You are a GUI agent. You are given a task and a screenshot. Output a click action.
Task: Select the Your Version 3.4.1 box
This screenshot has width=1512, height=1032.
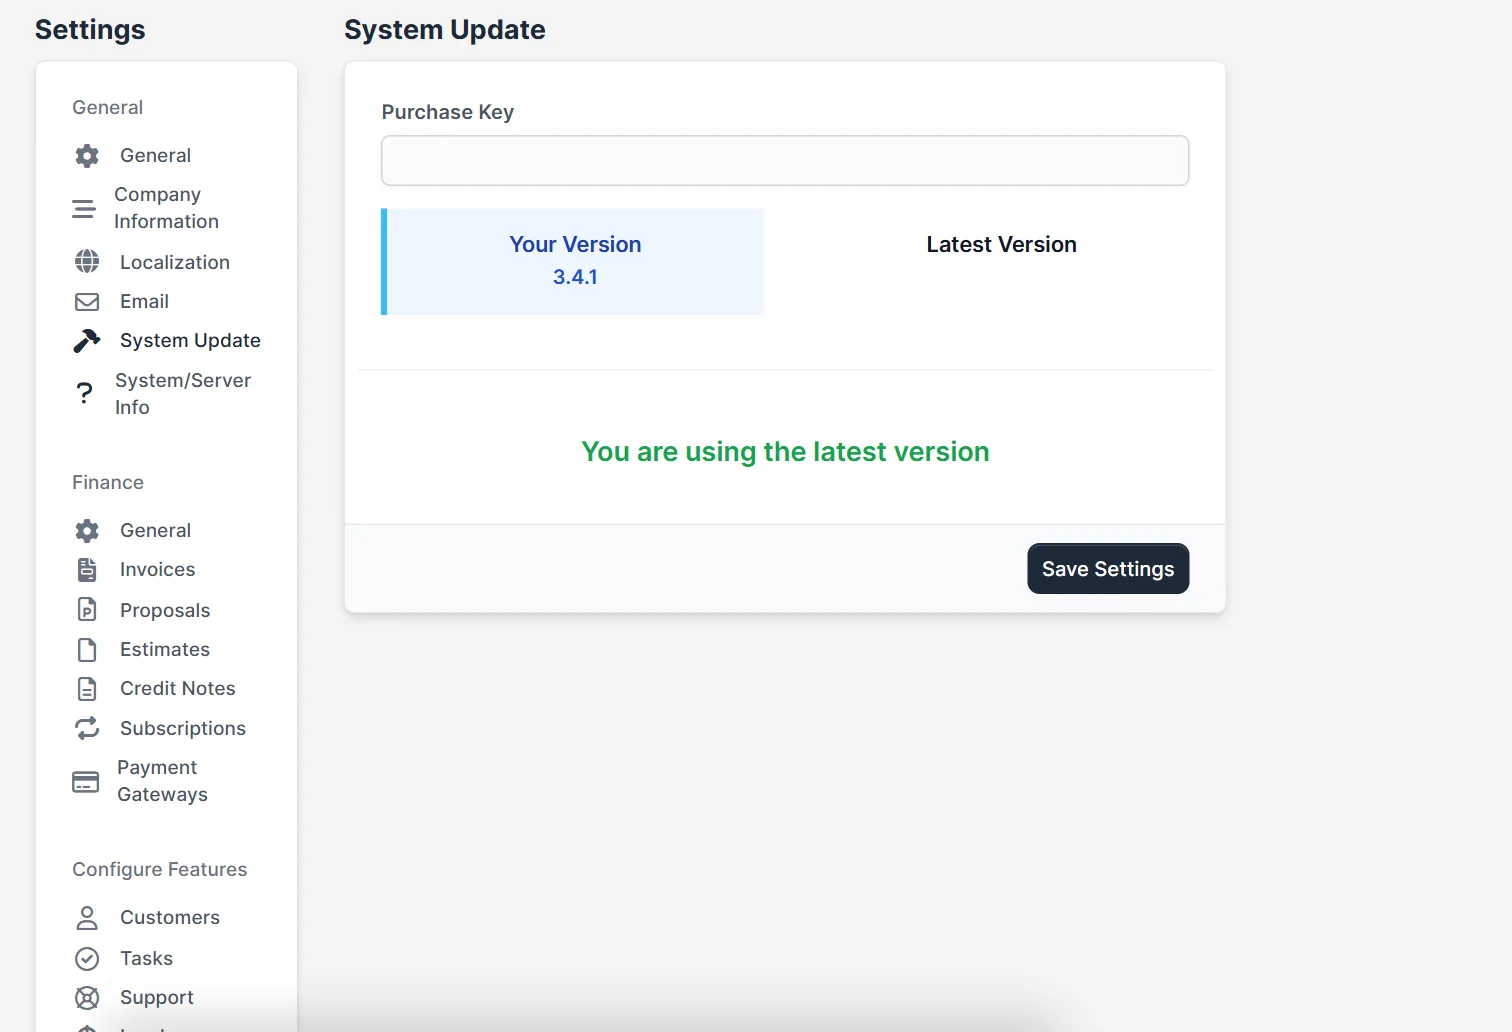pyautogui.click(x=573, y=262)
